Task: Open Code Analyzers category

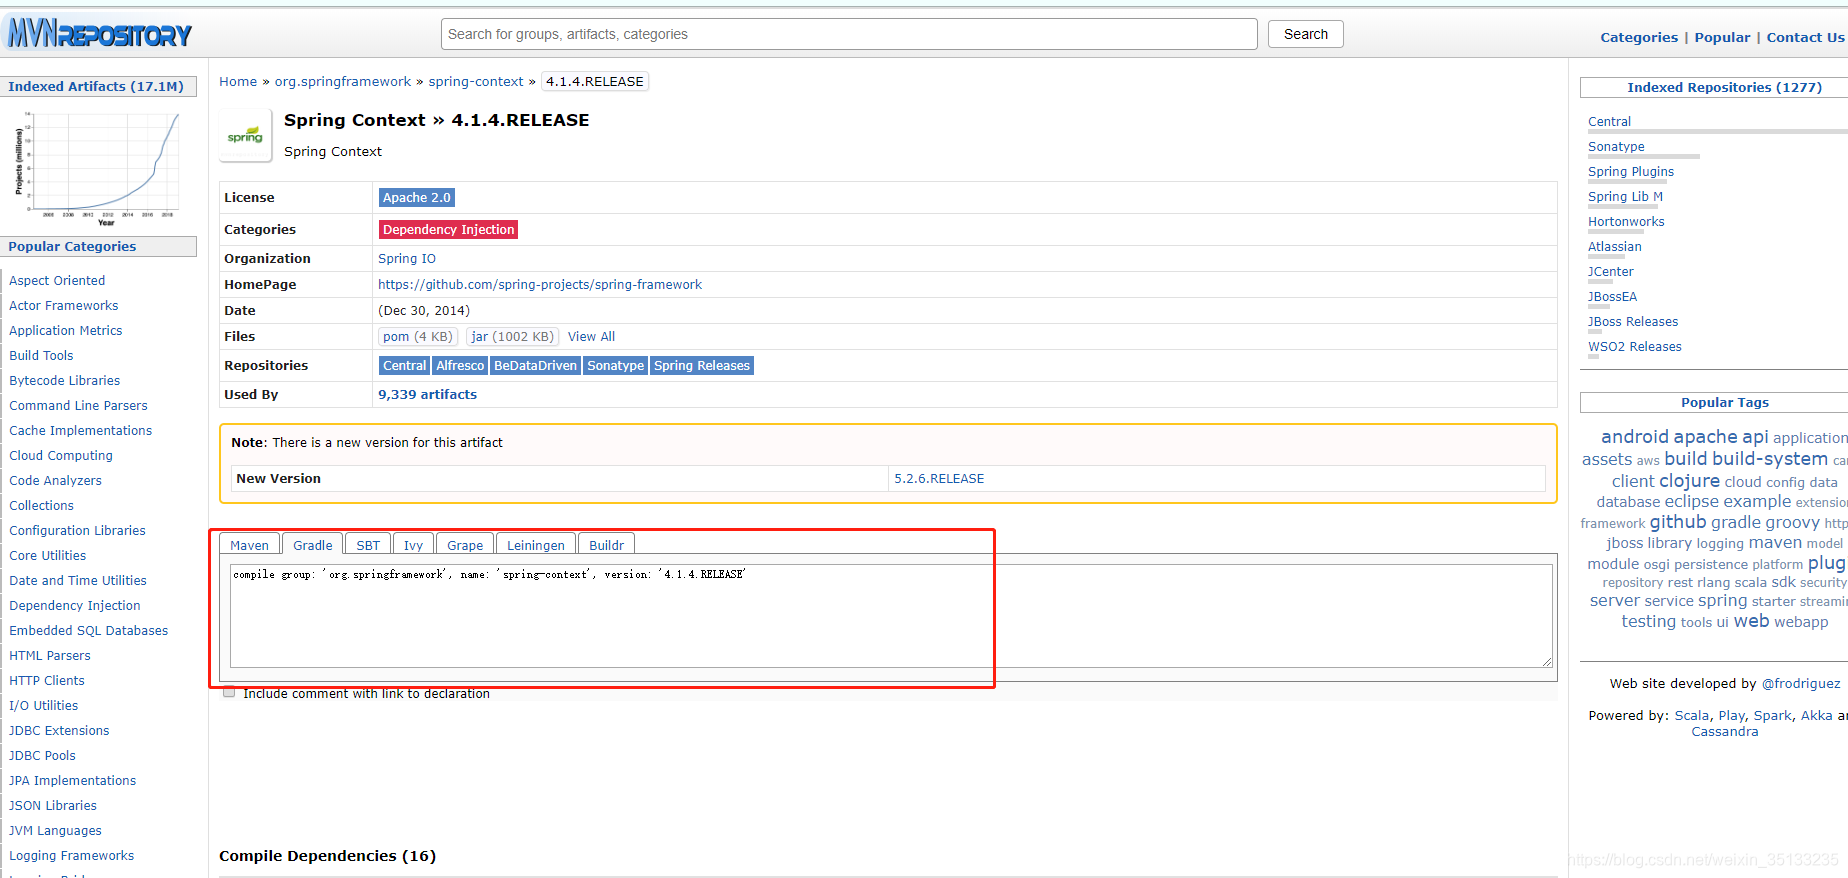Action: pyautogui.click(x=56, y=481)
